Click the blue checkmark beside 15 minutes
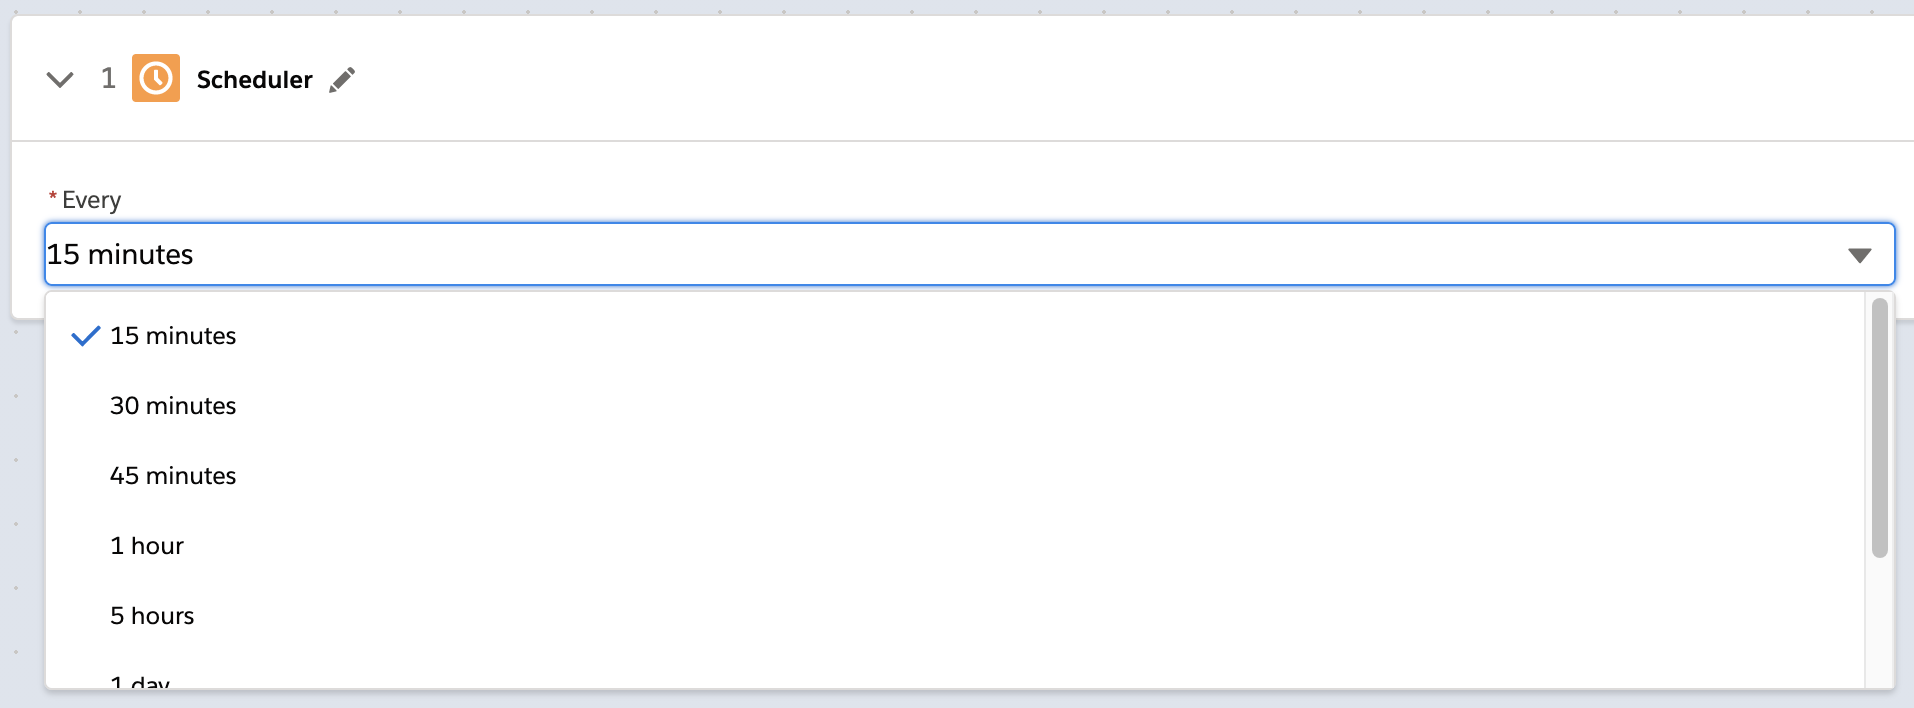Image resolution: width=1914 pixels, height=708 pixels. 85,336
